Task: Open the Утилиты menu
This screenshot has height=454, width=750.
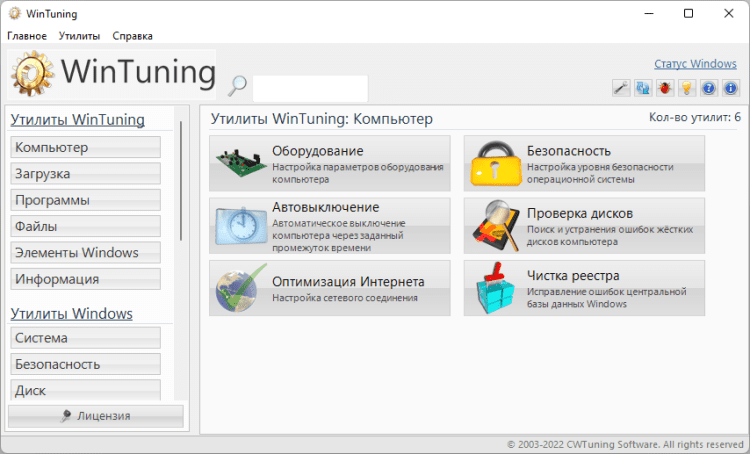Action: click(x=79, y=36)
